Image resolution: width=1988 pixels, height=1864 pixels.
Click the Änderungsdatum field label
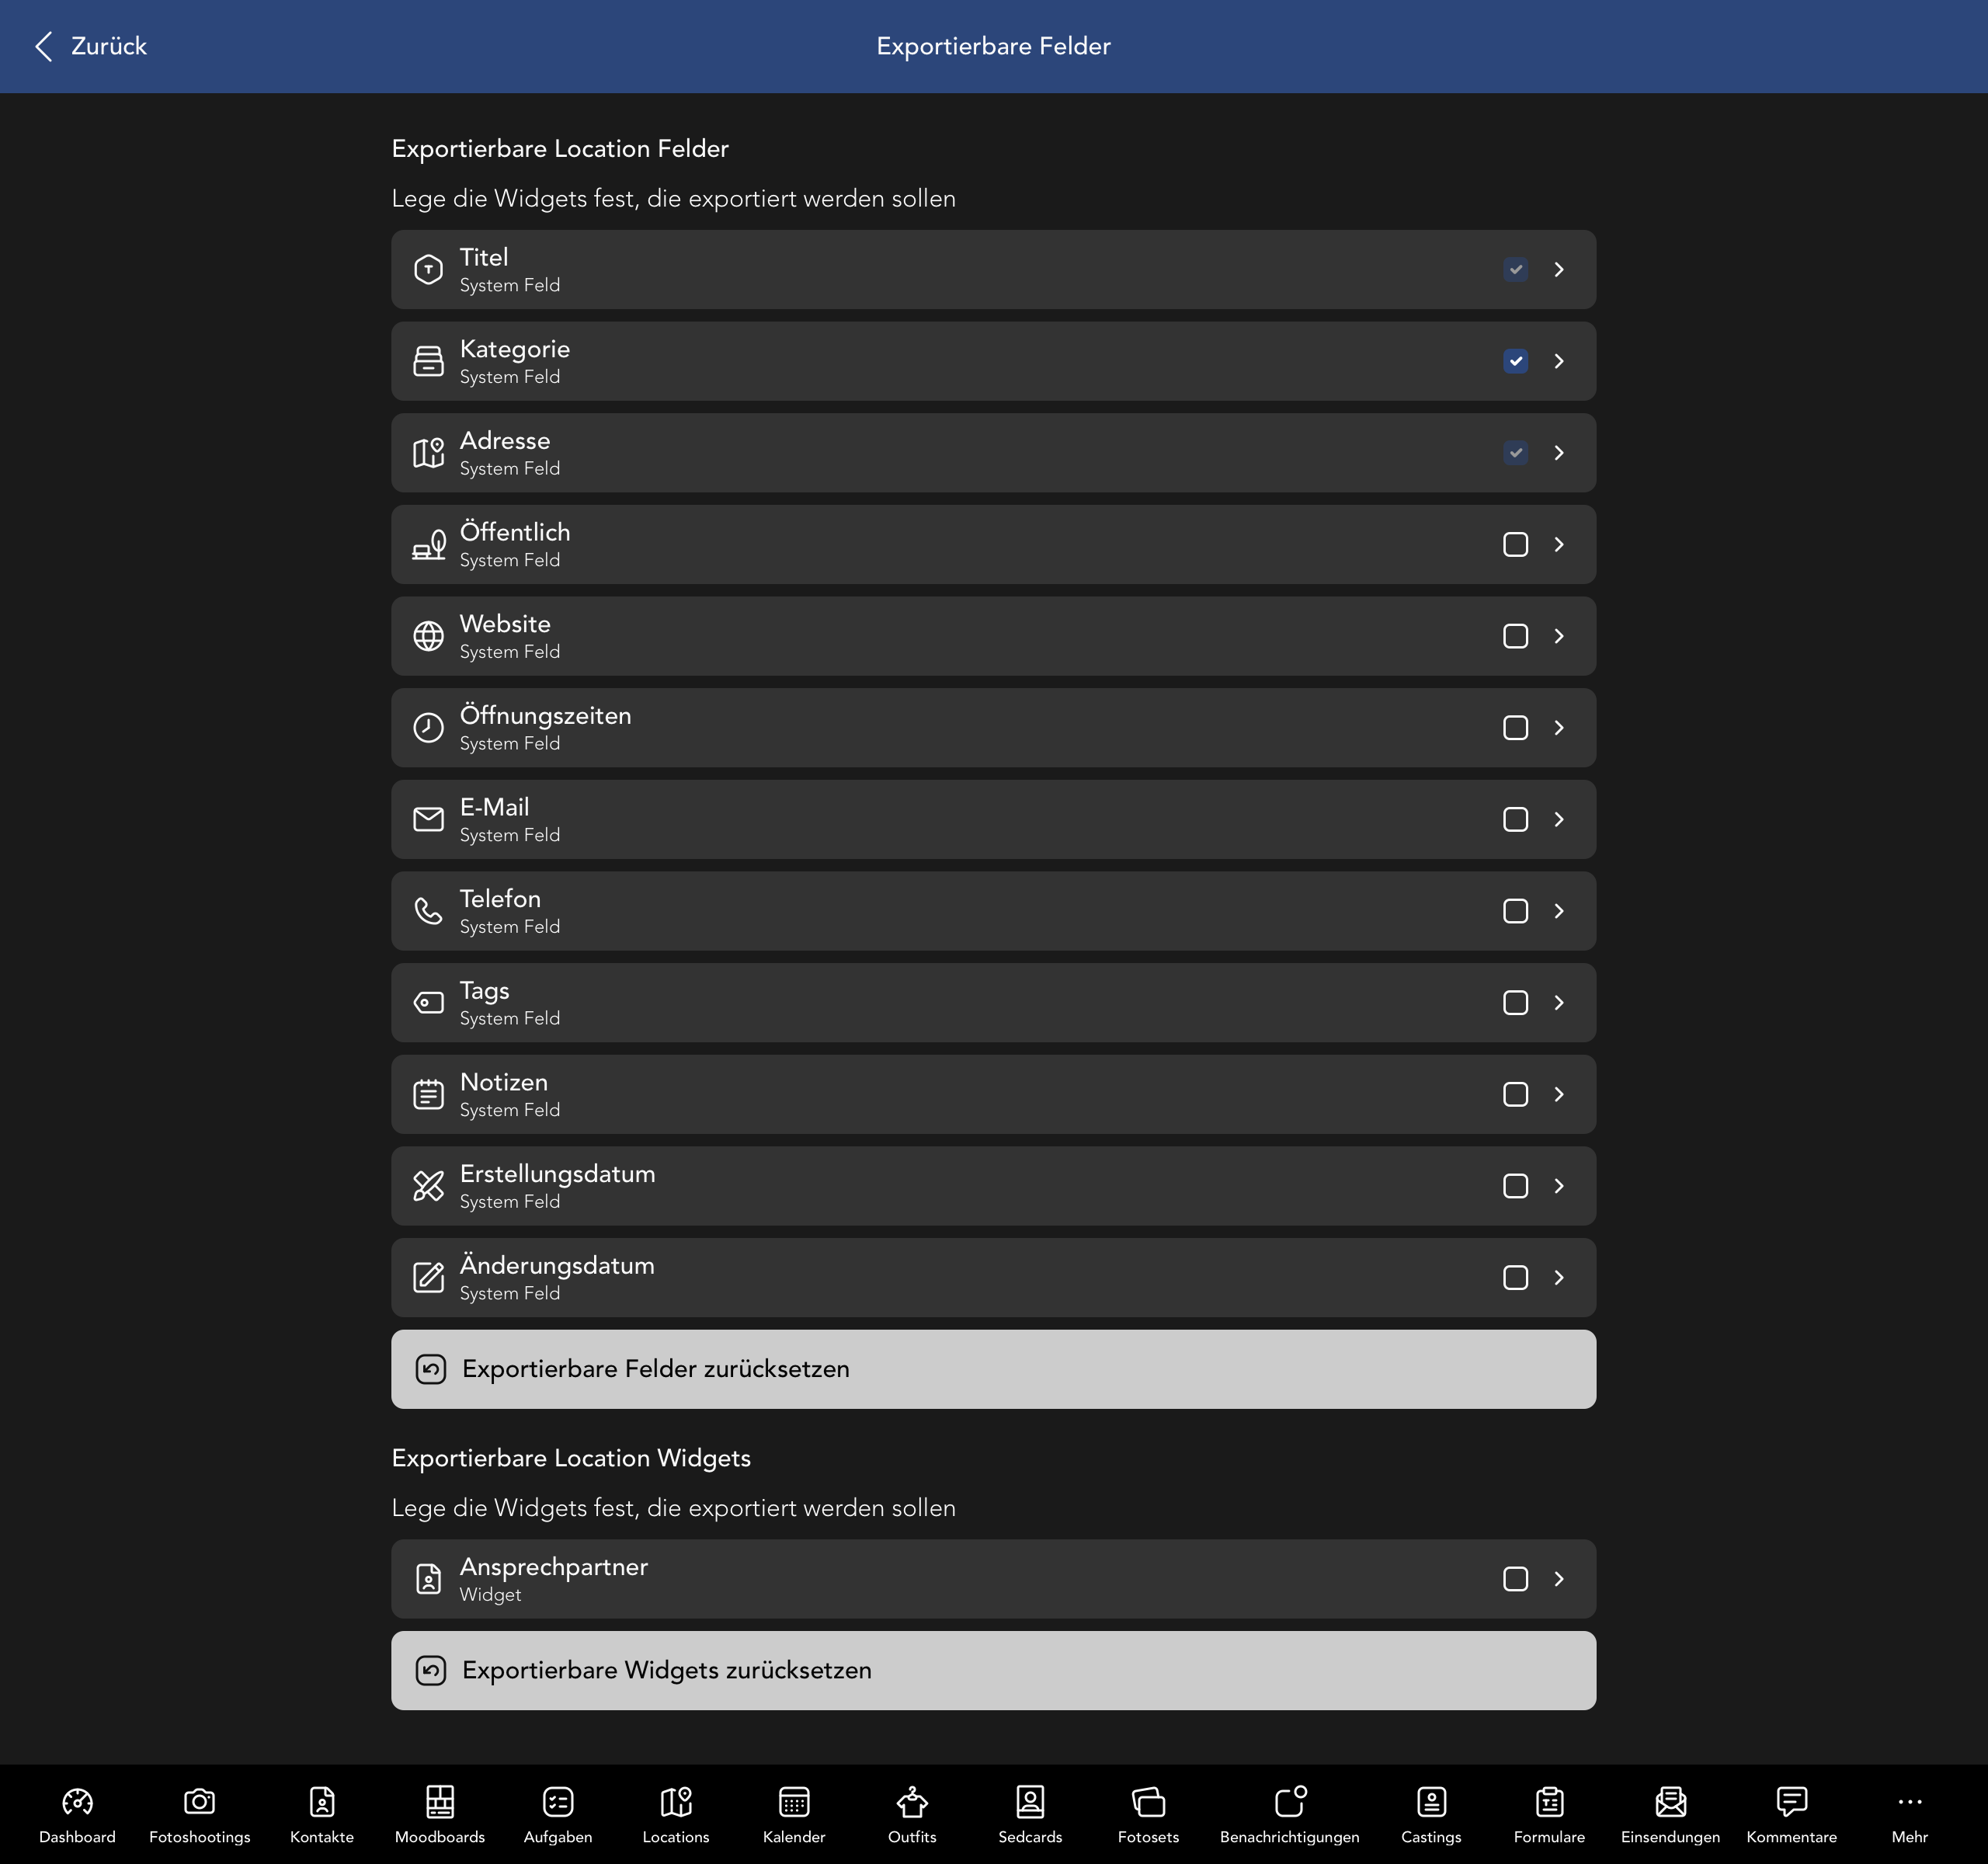(x=557, y=1265)
